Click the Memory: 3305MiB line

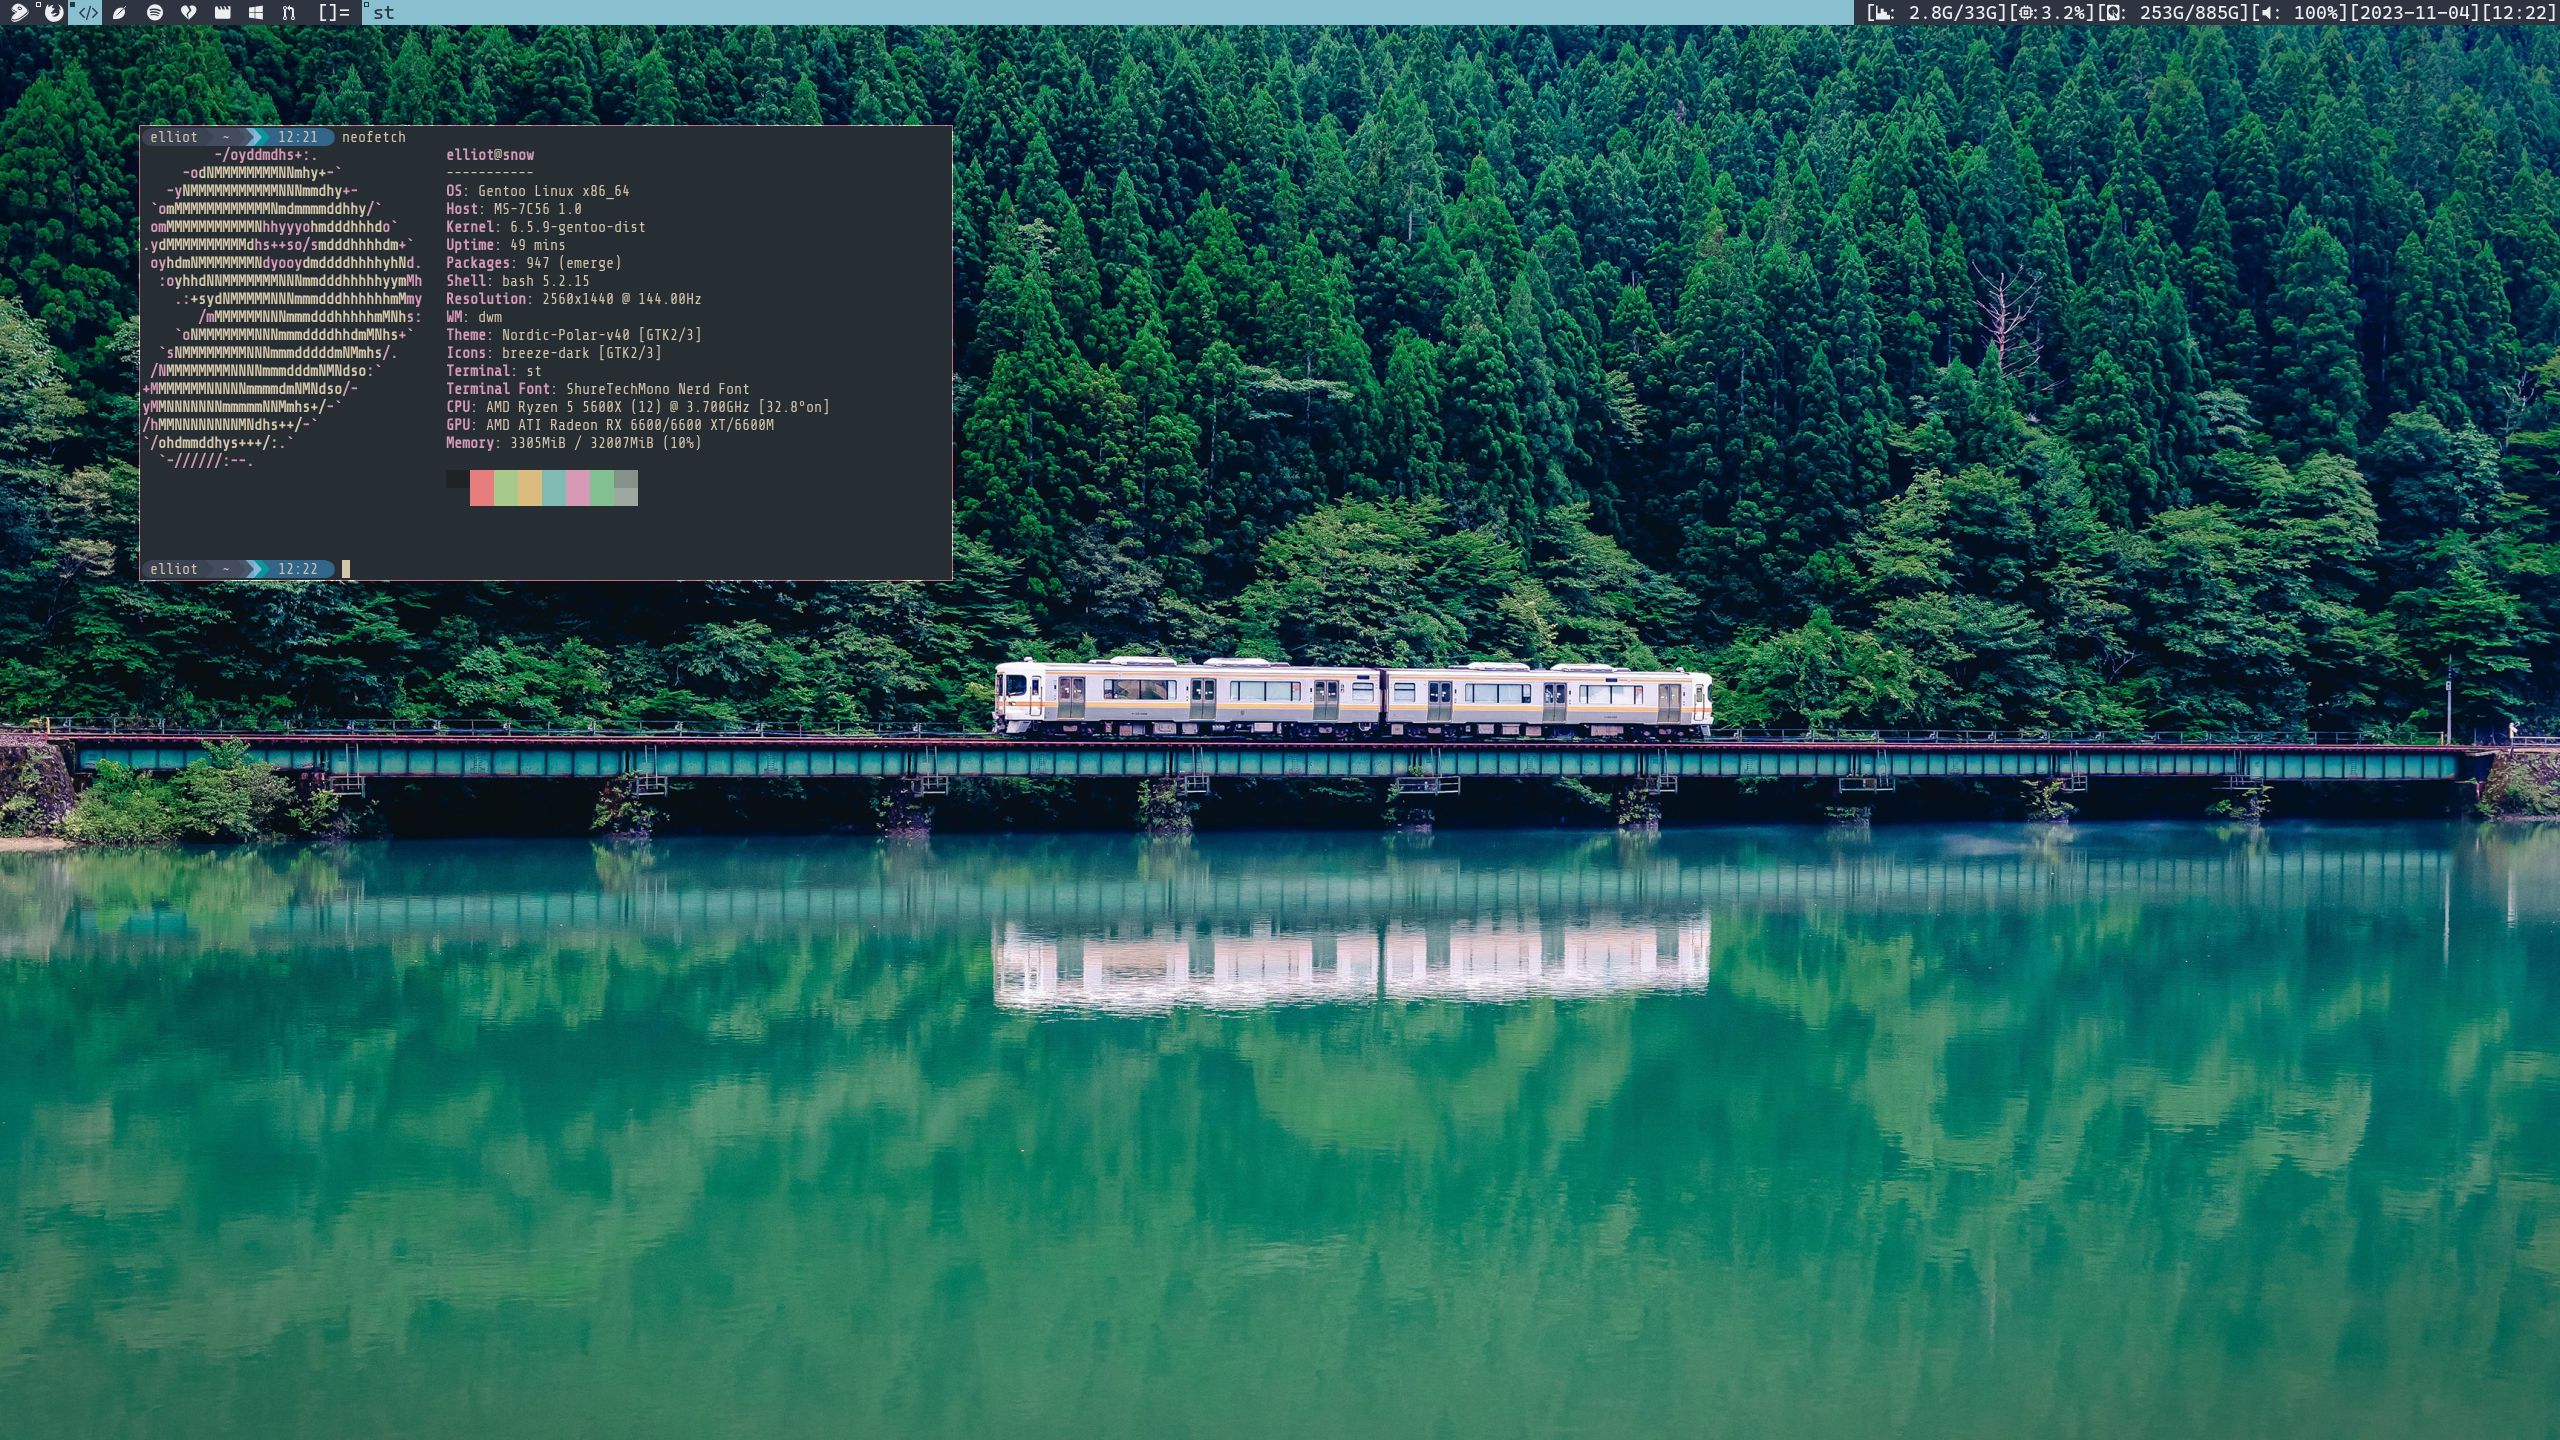click(x=574, y=443)
